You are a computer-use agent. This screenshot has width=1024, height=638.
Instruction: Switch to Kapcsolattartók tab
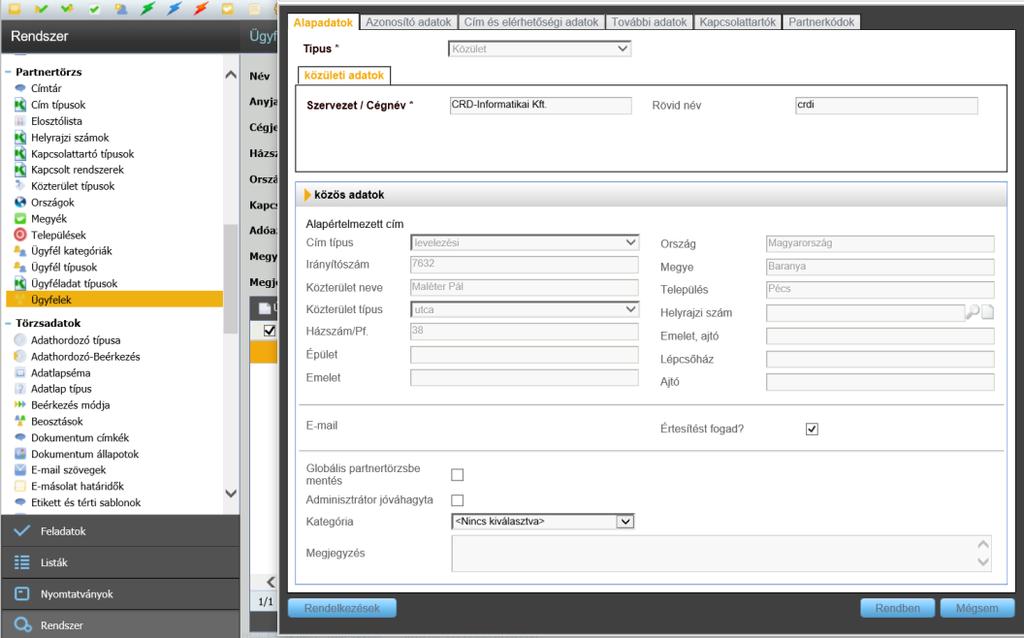[x=737, y=22]
